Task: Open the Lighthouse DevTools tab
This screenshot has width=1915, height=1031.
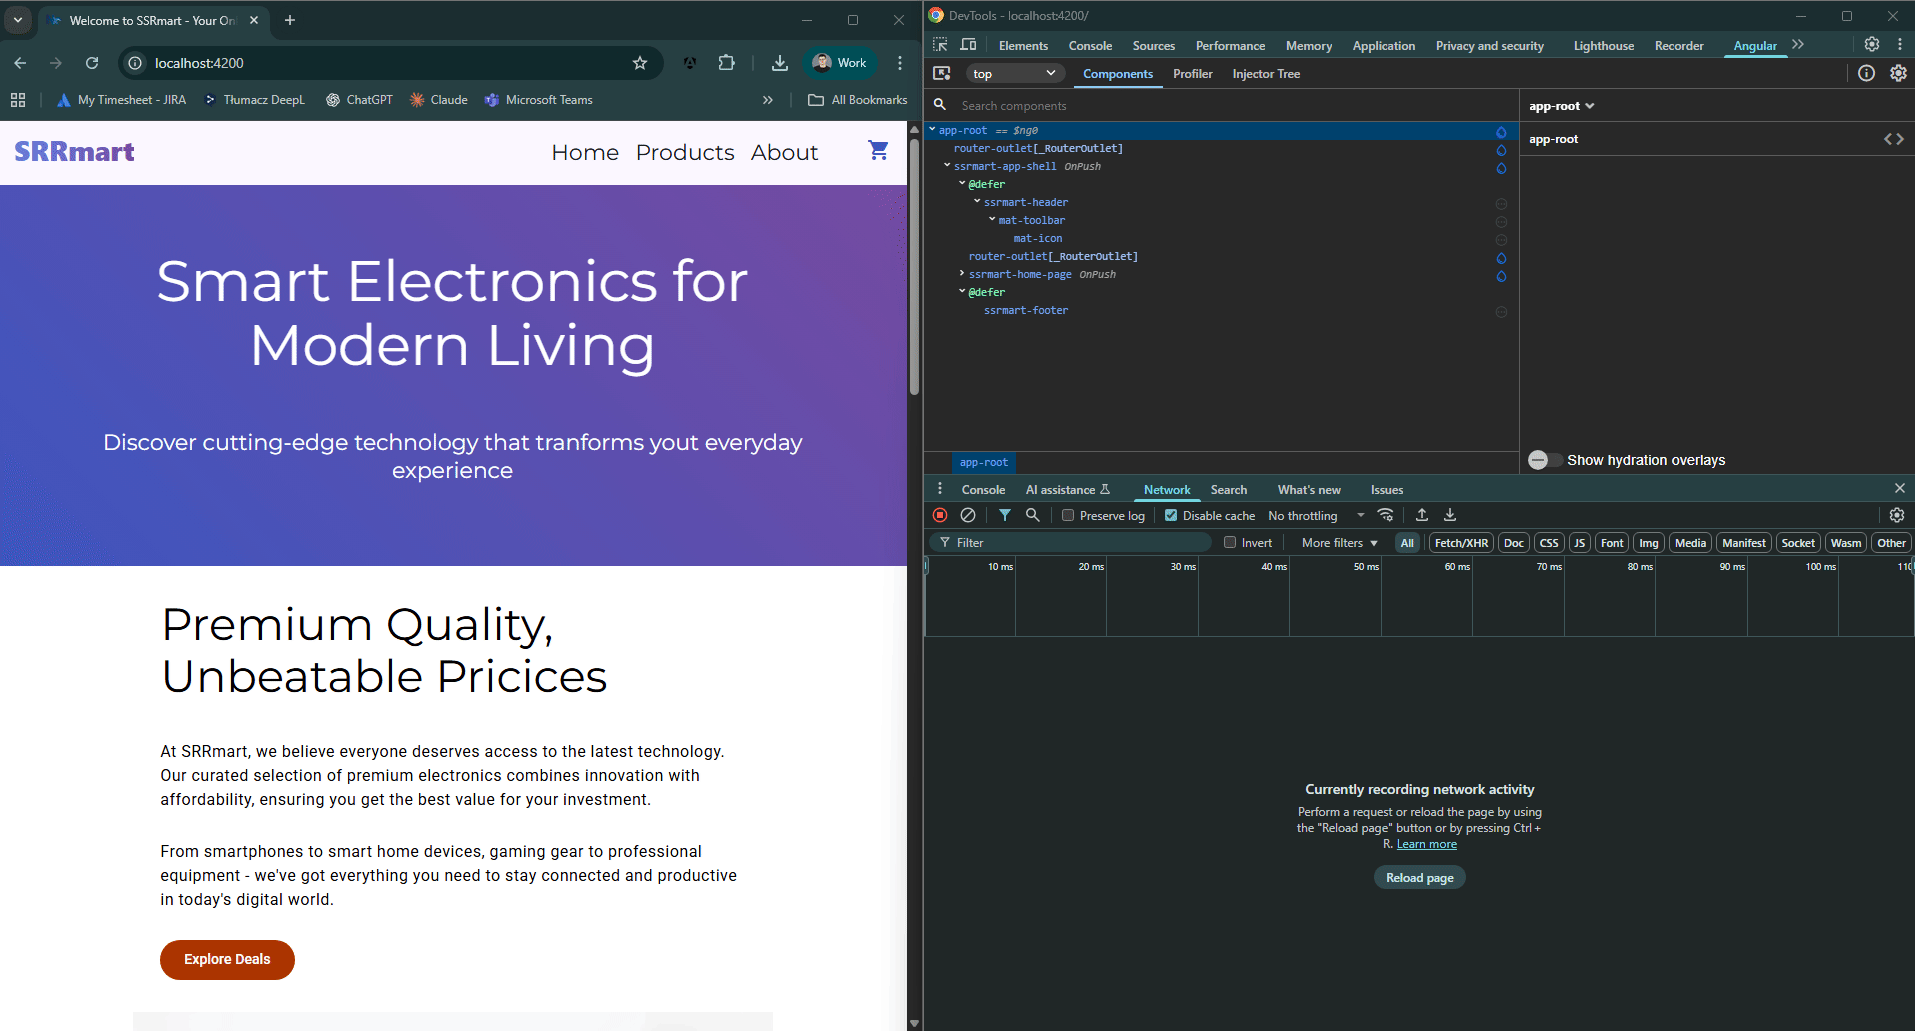Action: pos(1603,46)
